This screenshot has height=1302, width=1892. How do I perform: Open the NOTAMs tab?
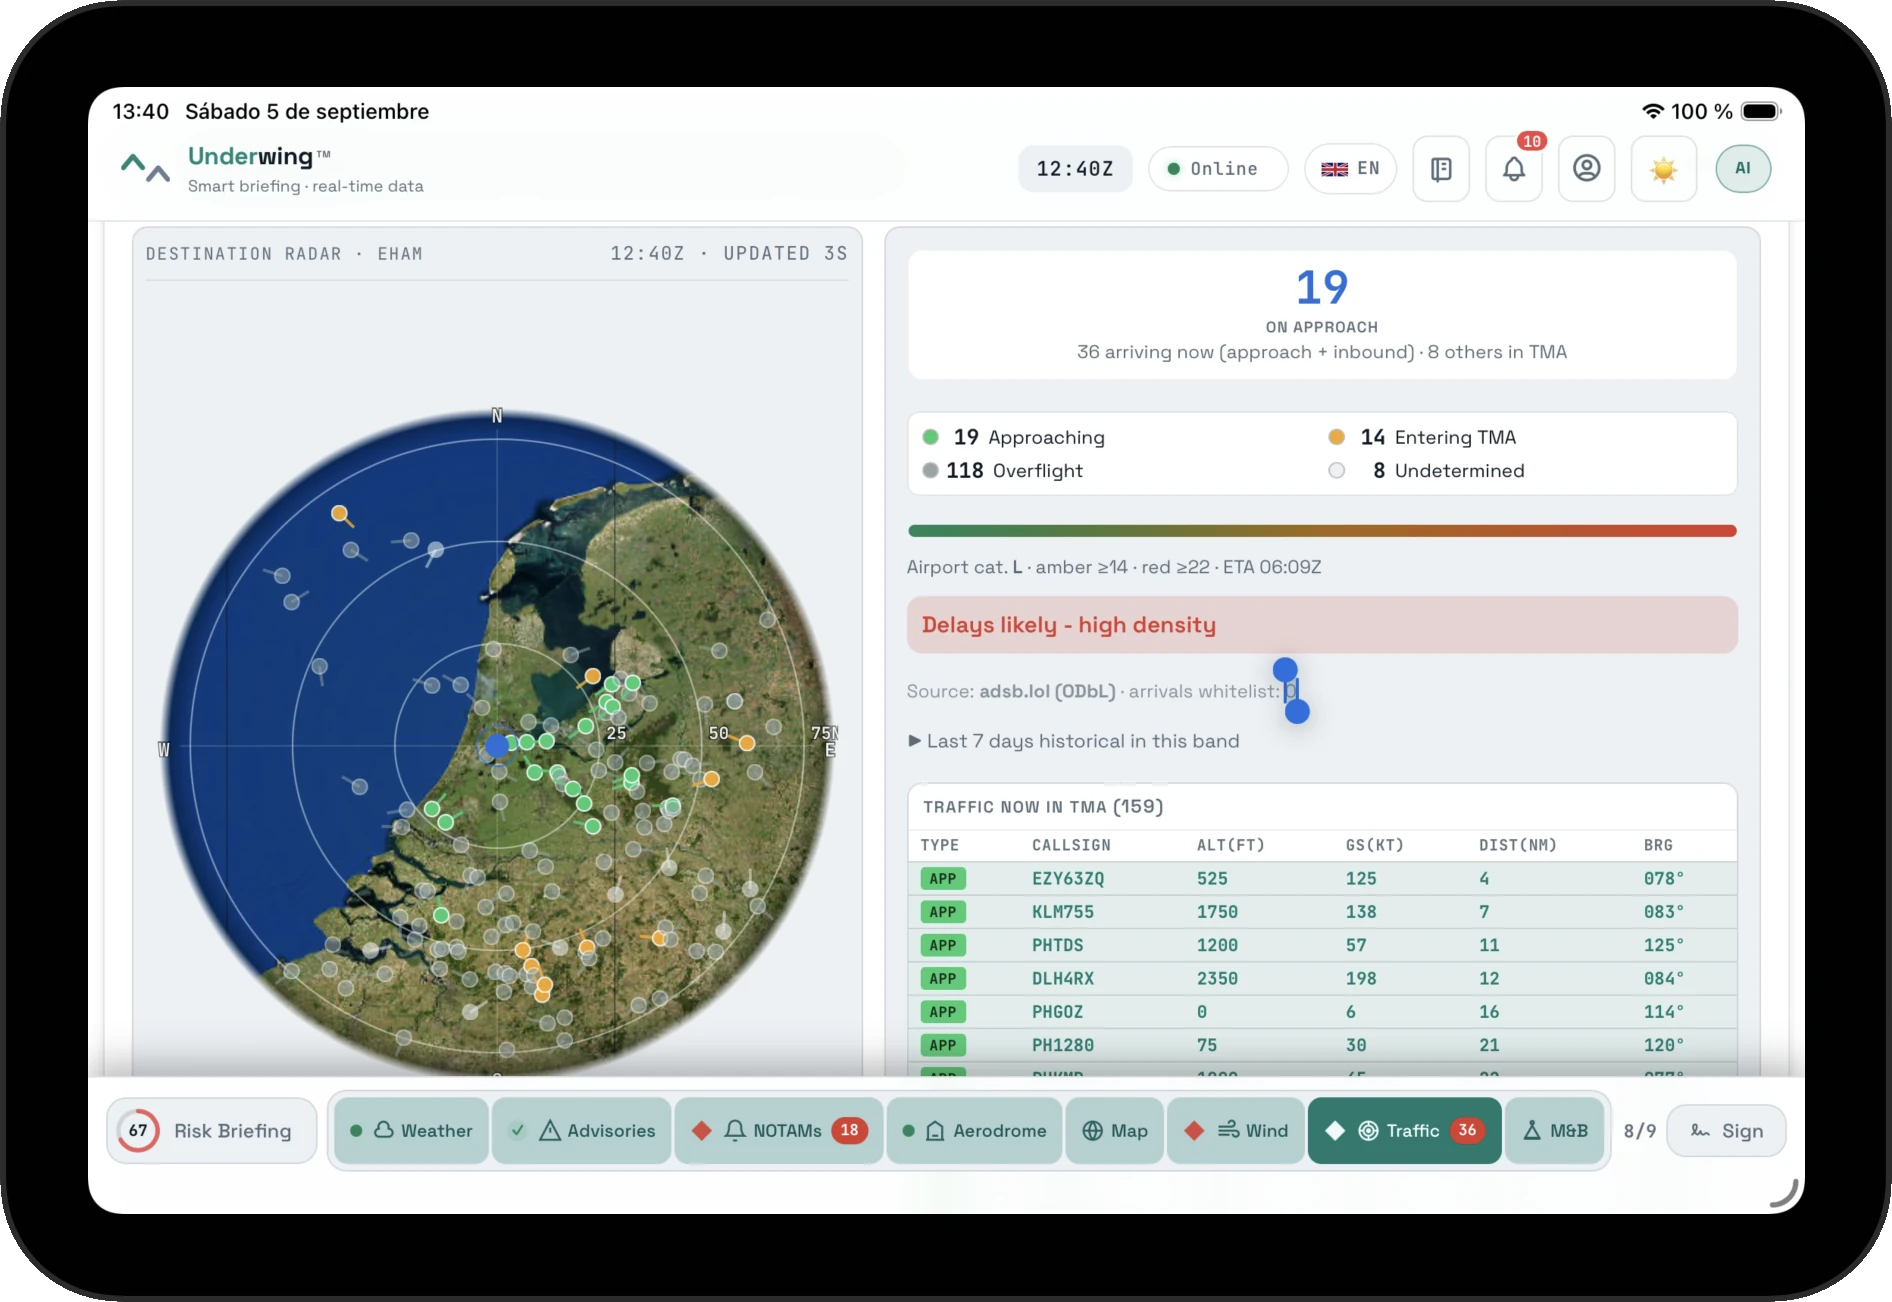[x=779, y=1131]
